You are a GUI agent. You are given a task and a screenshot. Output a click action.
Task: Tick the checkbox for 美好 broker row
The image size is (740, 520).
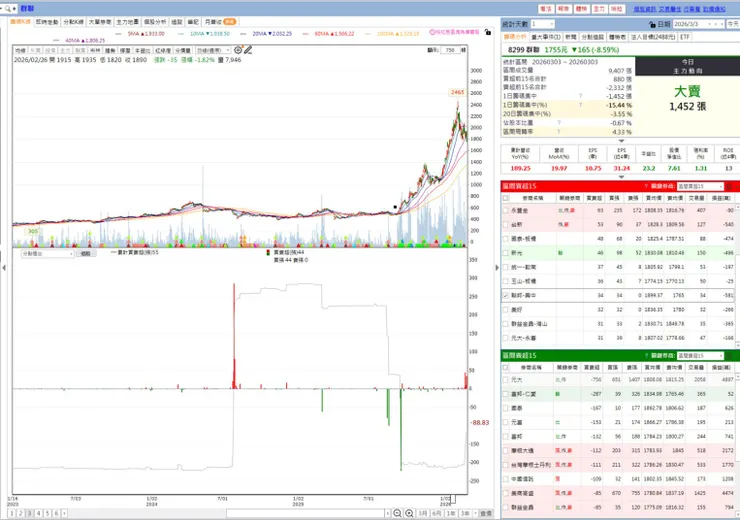click(x=505, y=310)
